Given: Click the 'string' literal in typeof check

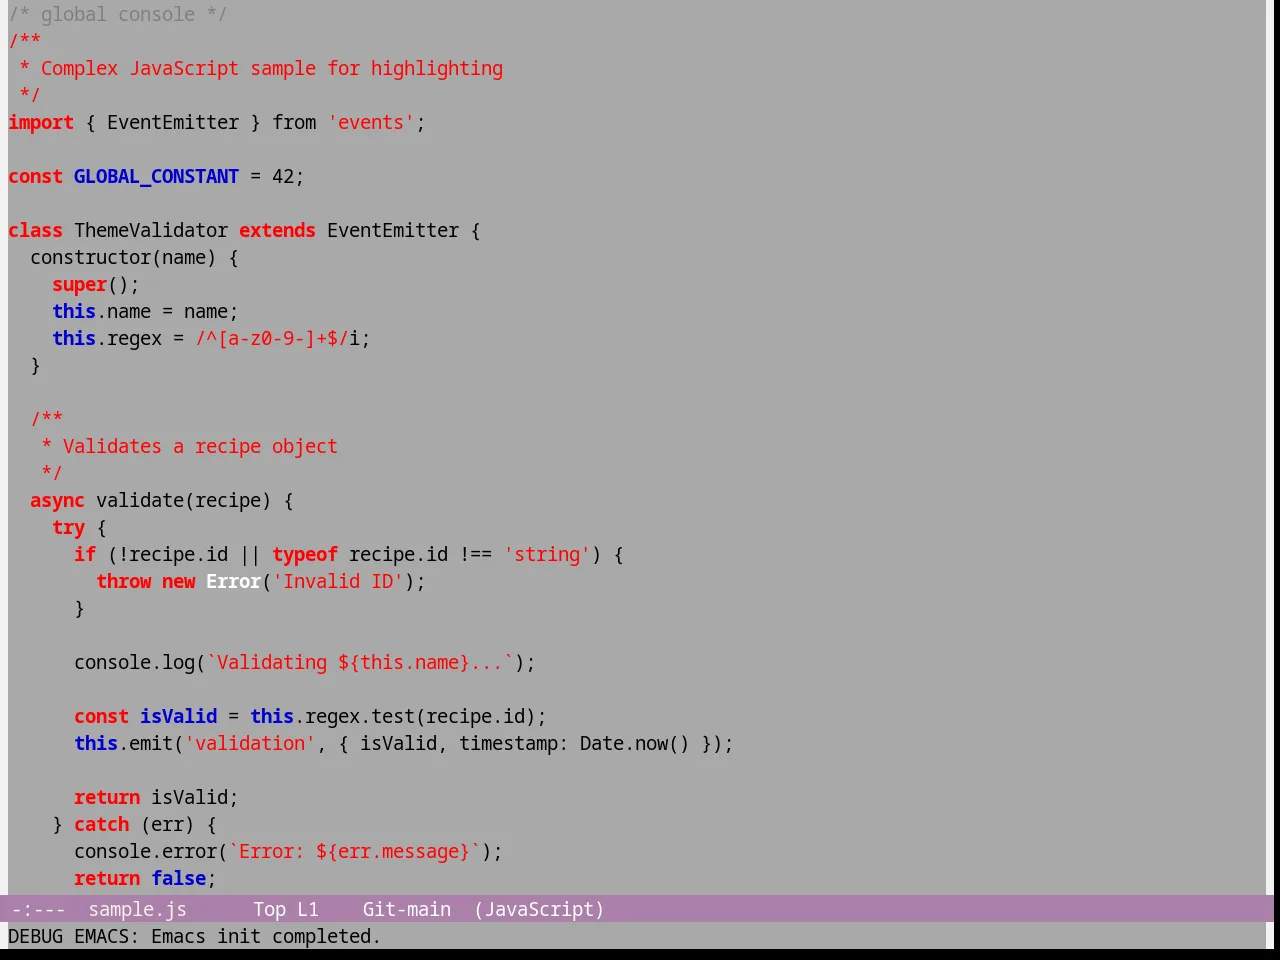Looking at the screenshot, I should click(547, 554).
